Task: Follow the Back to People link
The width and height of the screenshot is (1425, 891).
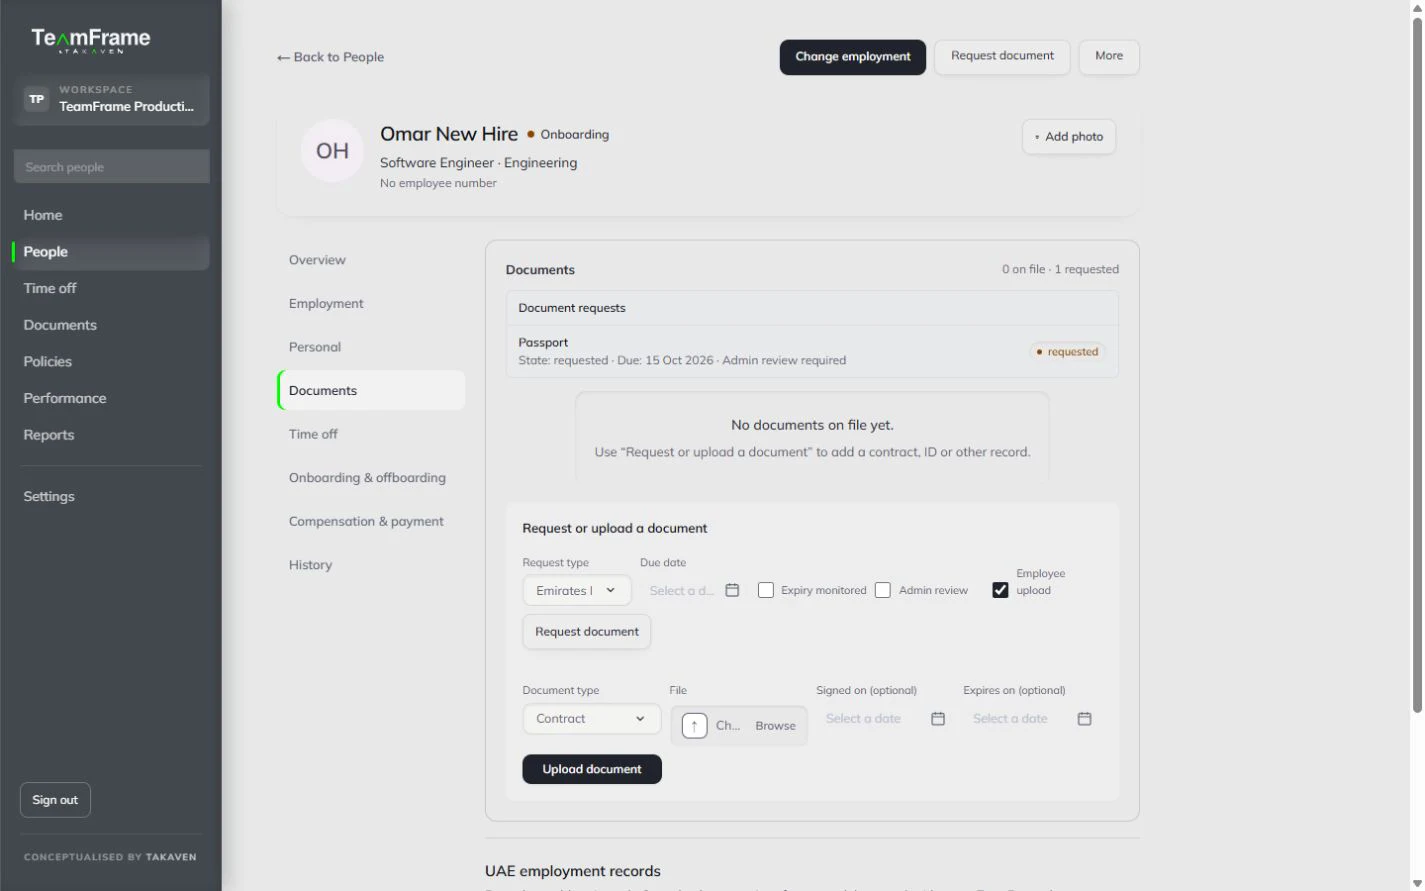Action: pos(331,57)
